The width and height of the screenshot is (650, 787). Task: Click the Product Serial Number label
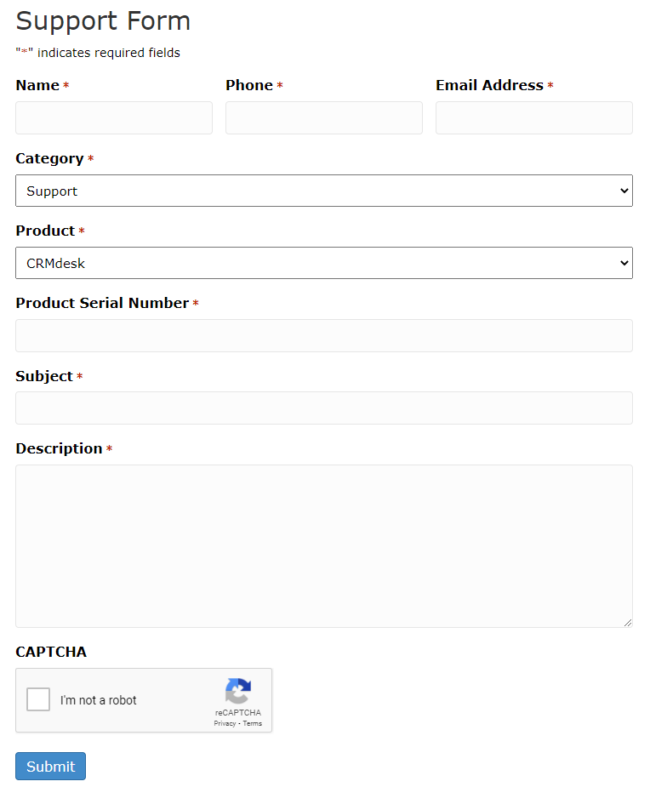coord(102,303)
